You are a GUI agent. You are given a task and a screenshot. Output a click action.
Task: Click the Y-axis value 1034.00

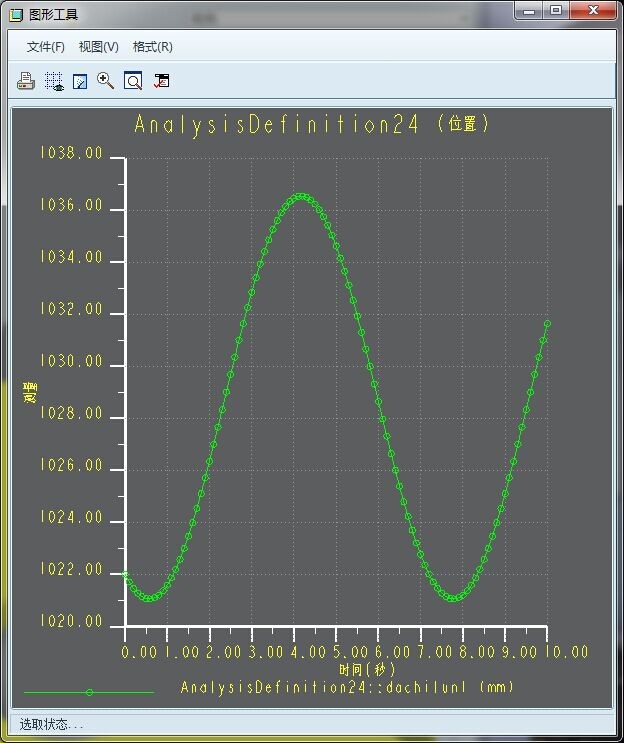tap(71, 257)
